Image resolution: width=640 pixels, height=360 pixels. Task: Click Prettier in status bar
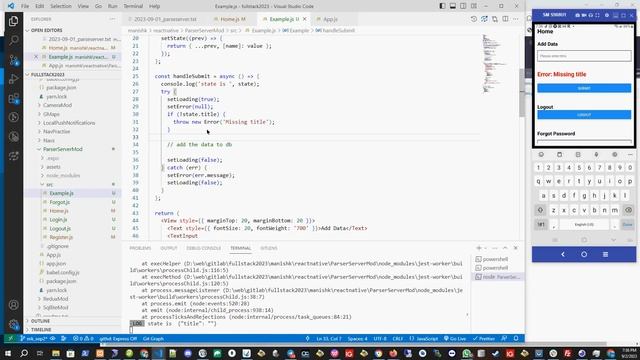pos(484,339)
